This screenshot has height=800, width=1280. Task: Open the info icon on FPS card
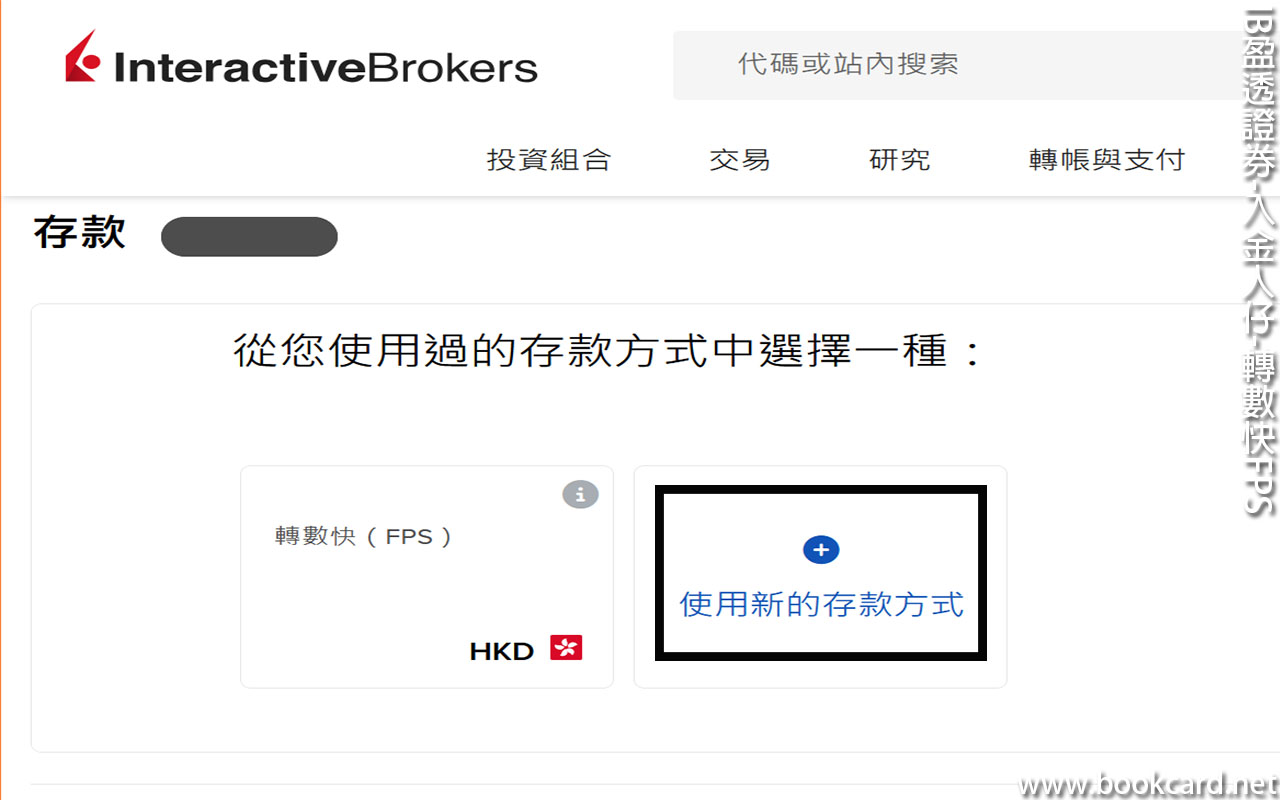pos(580,494)
